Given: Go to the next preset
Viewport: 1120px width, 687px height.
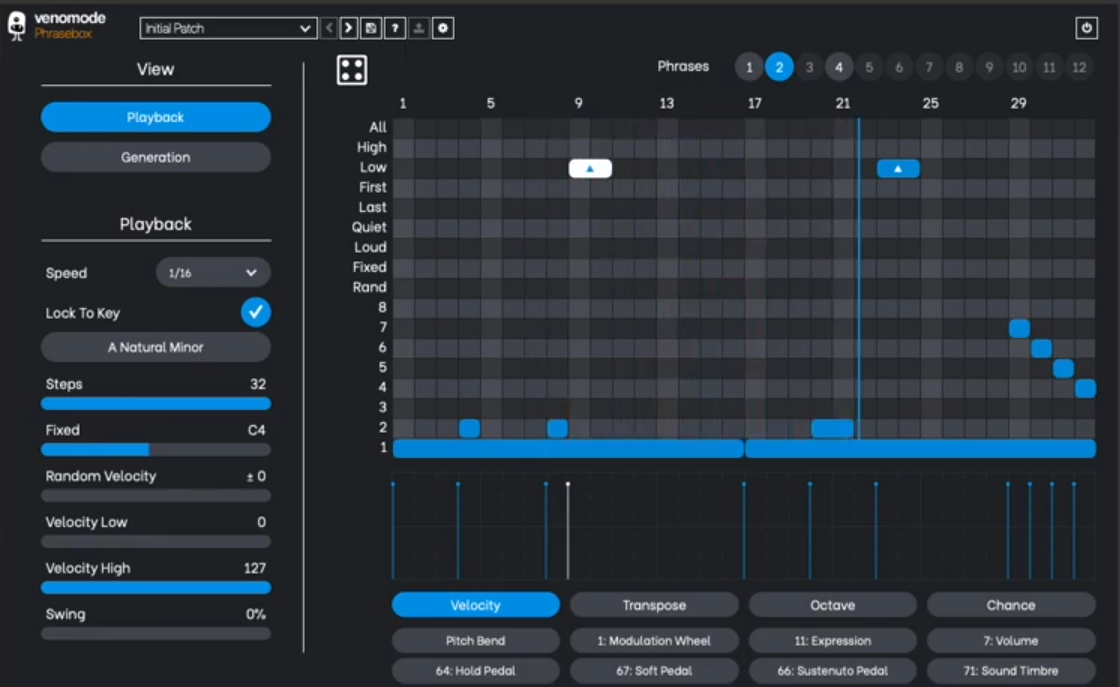Looking at the screenshot, I should click(x=349, y=29).
